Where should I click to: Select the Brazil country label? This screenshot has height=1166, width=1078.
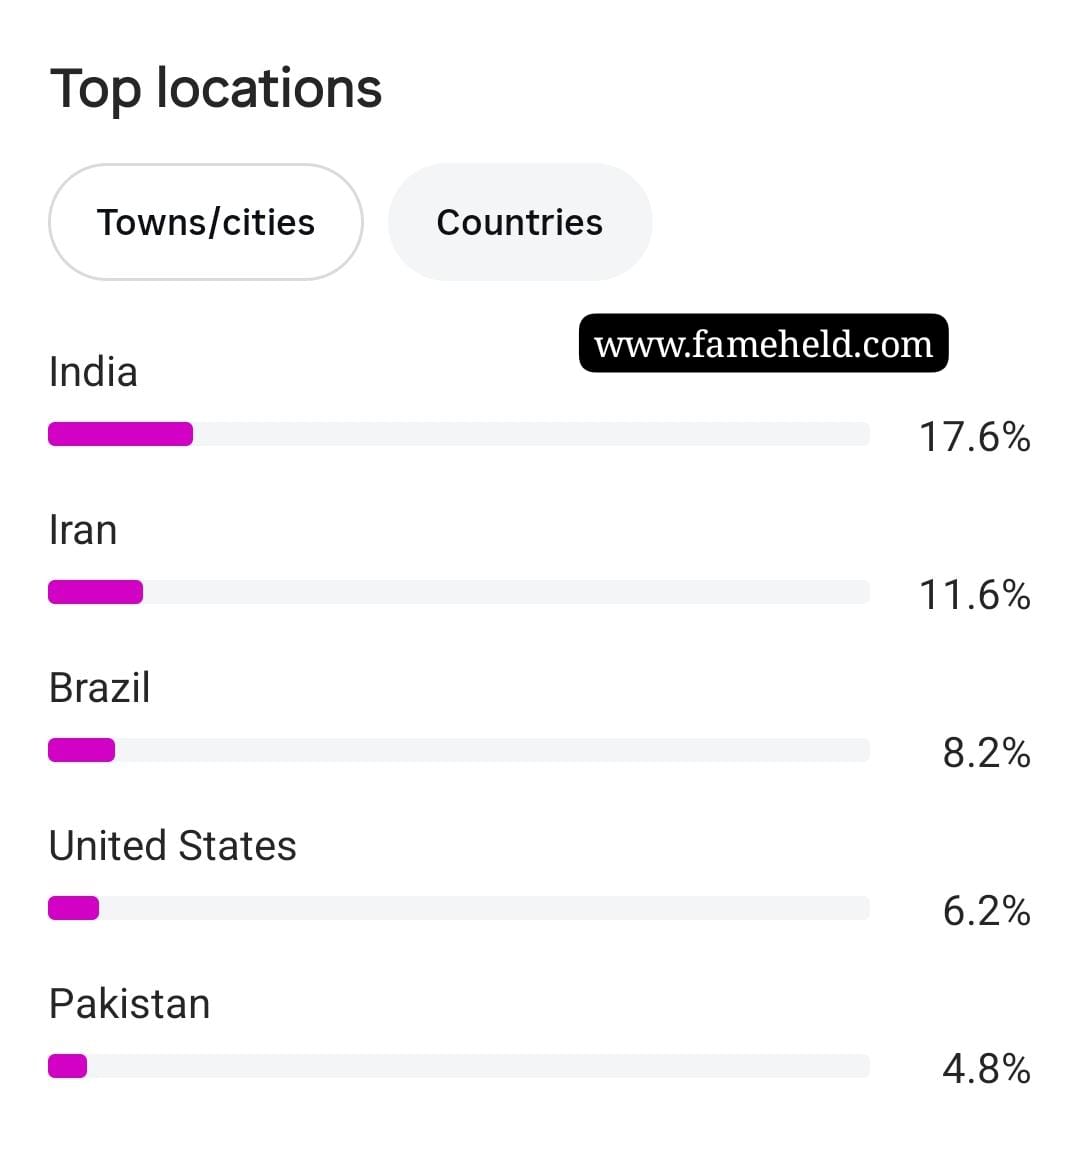[x=100, y=688]
